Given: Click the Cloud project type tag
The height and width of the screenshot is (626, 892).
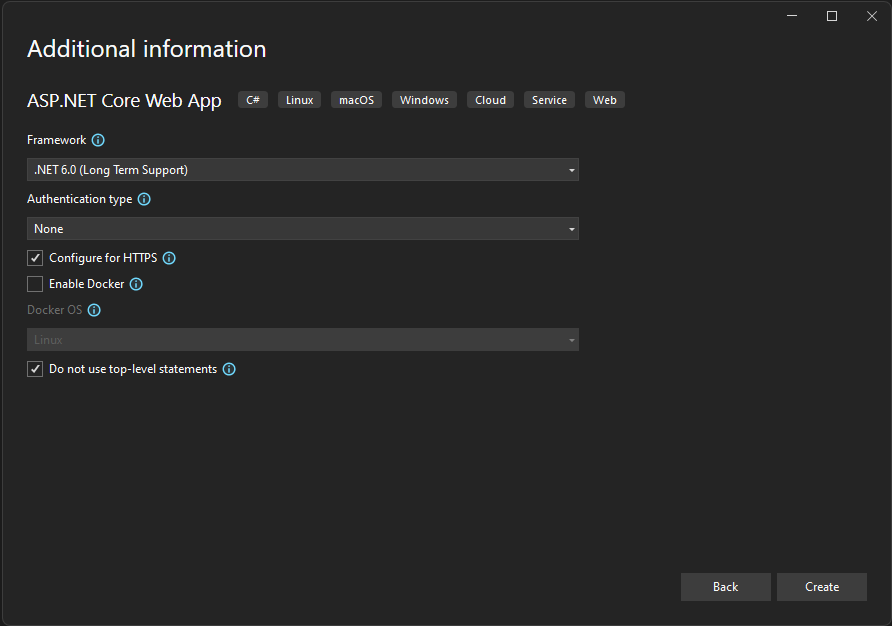Looking at the screenshot, I should pos(490,100).
